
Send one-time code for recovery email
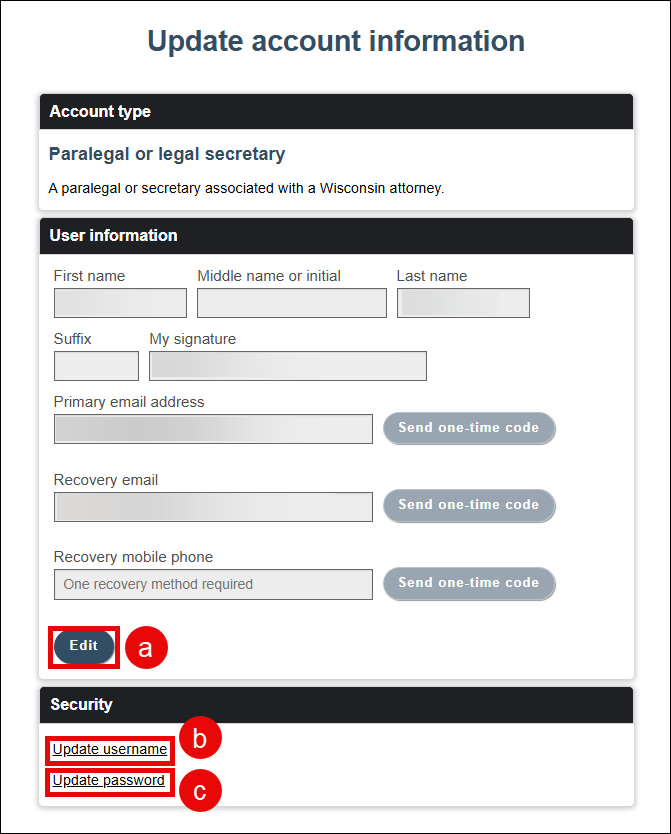point(468,505)
